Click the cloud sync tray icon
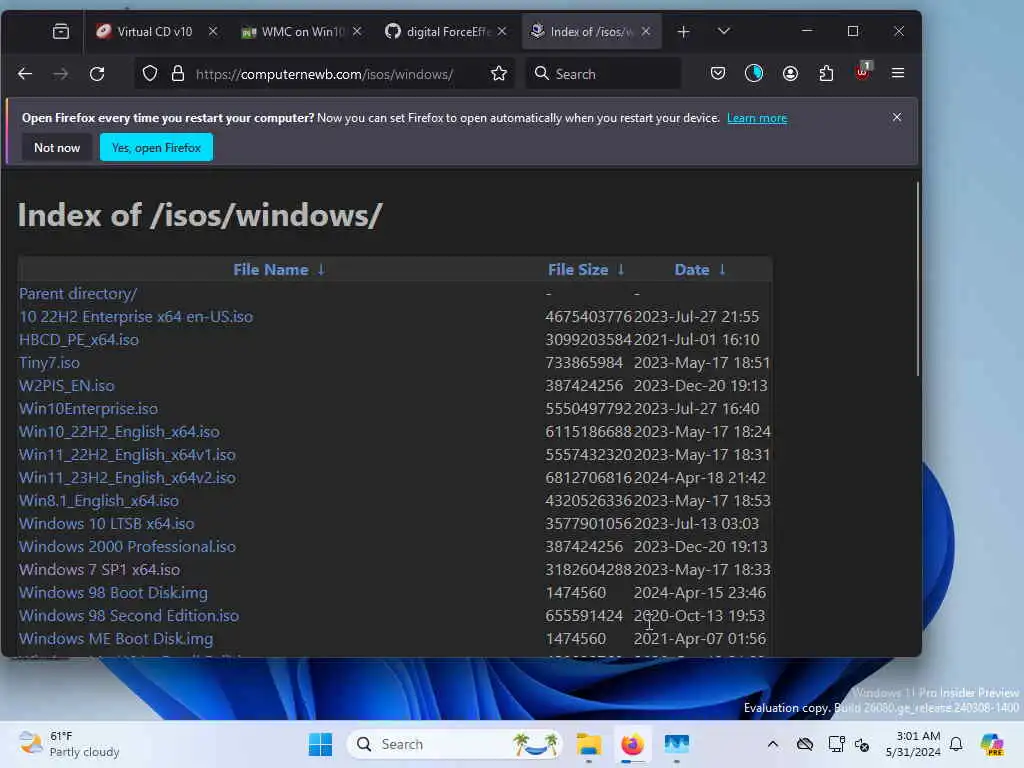This screenshot has width=1024, height=768. tap(805, 744)
